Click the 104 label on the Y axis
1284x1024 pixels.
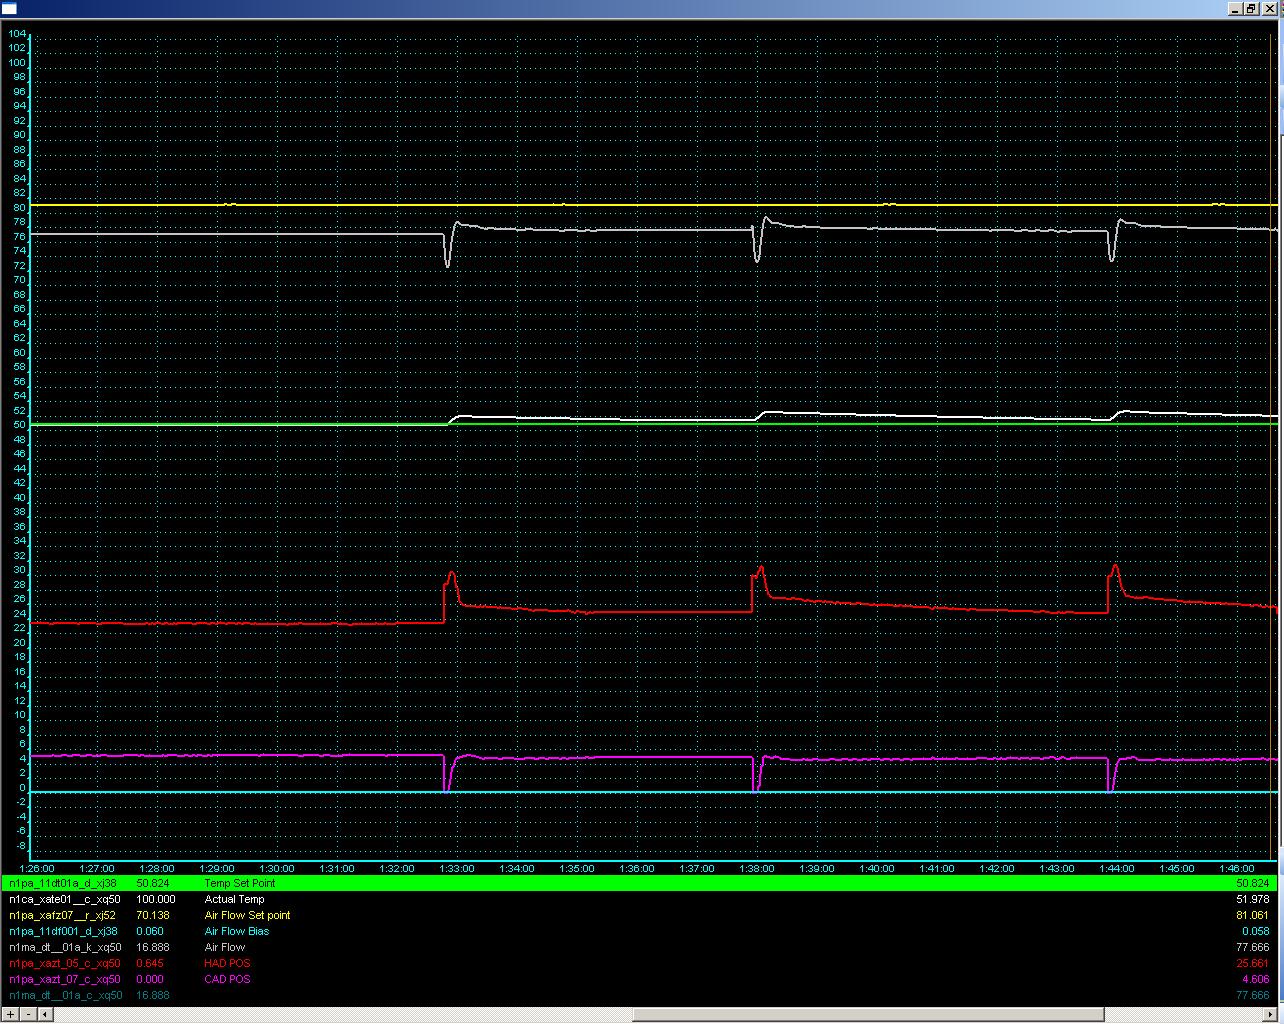point(17,33)
